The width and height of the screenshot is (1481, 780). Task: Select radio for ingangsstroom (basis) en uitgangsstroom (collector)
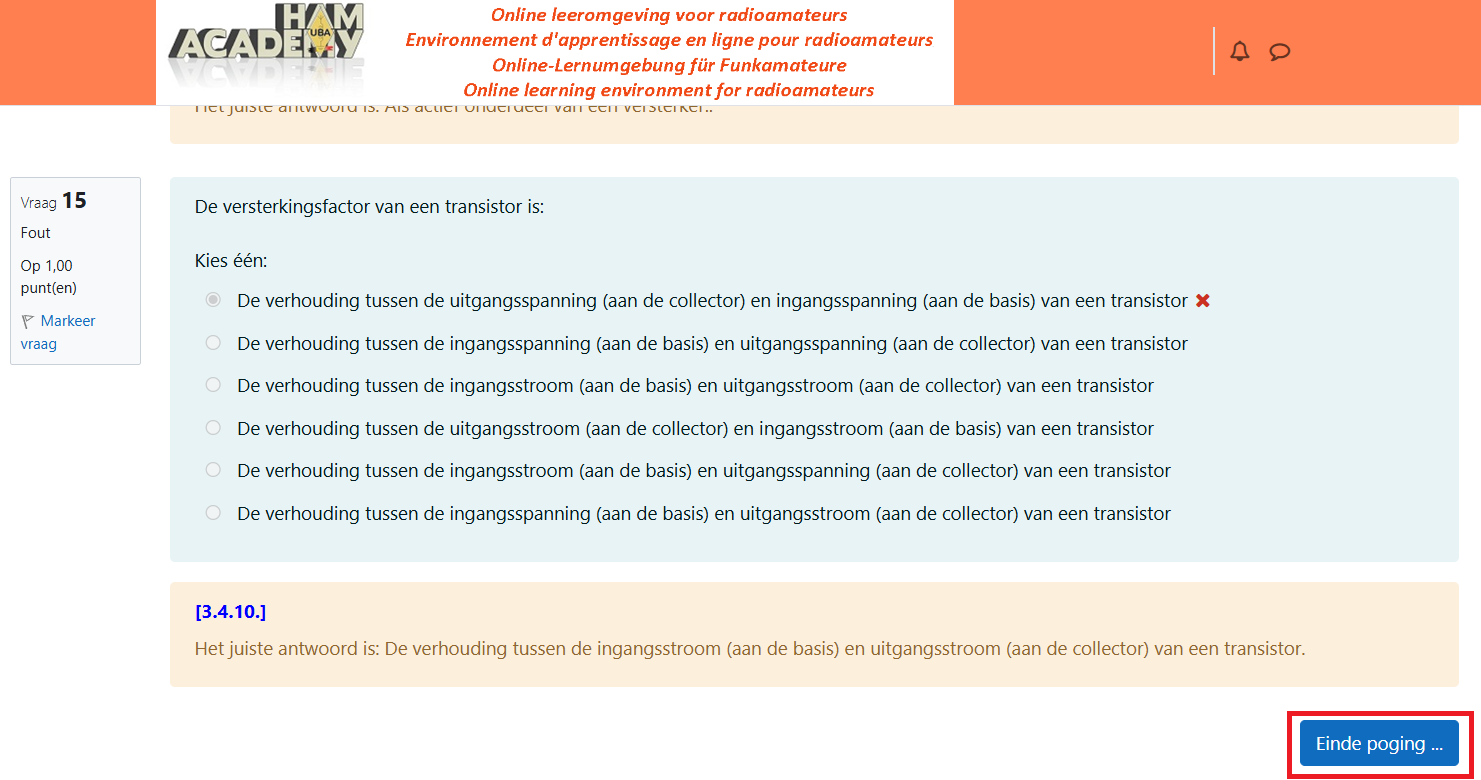(x=213, y=385)
